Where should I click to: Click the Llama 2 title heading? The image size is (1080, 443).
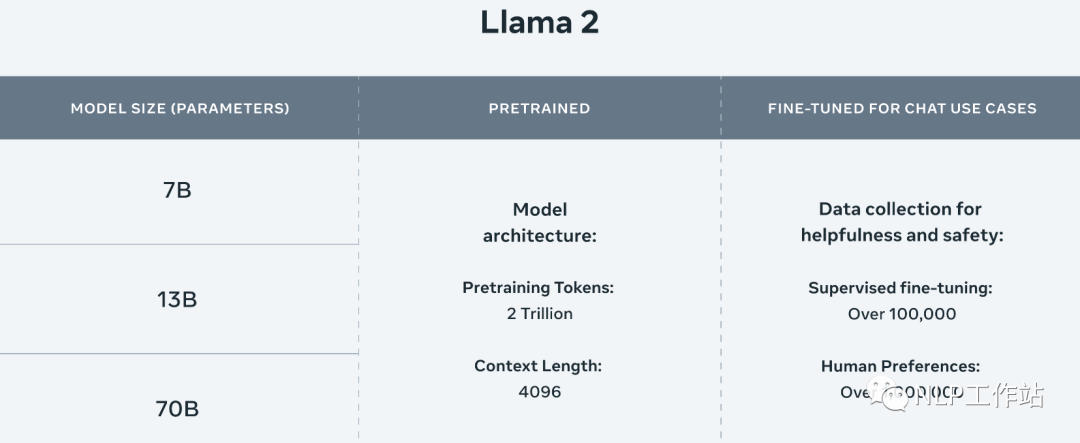tap(540, 22)
